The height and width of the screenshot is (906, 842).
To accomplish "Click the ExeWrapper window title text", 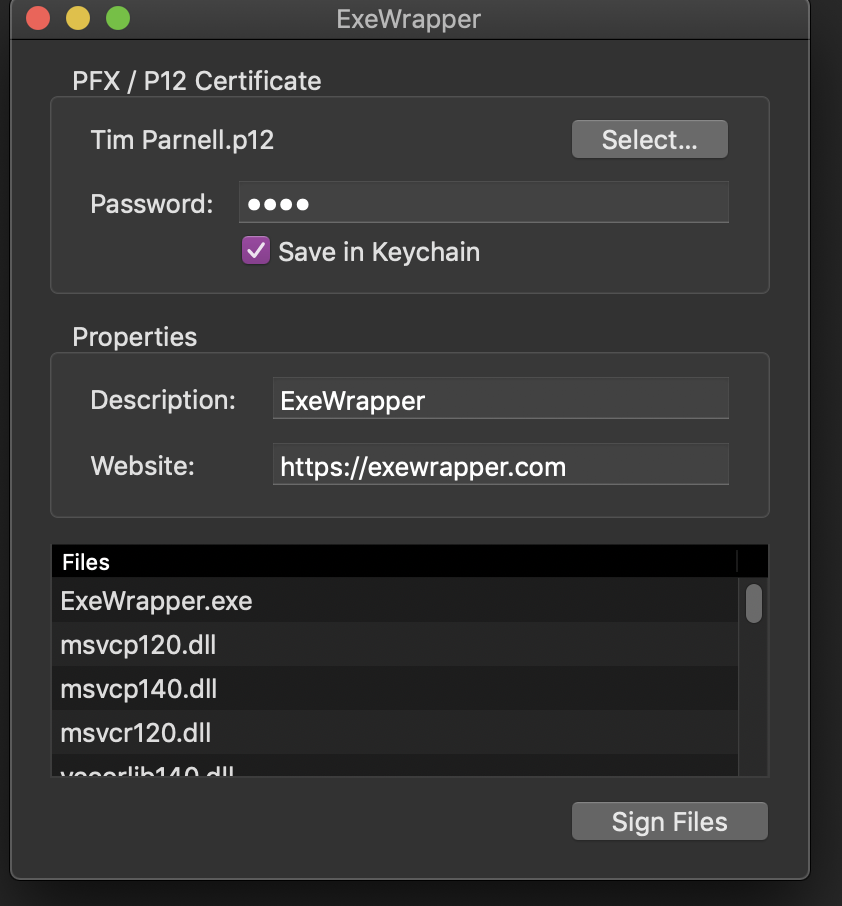I will pyautogui.click(x=409, y=18).
